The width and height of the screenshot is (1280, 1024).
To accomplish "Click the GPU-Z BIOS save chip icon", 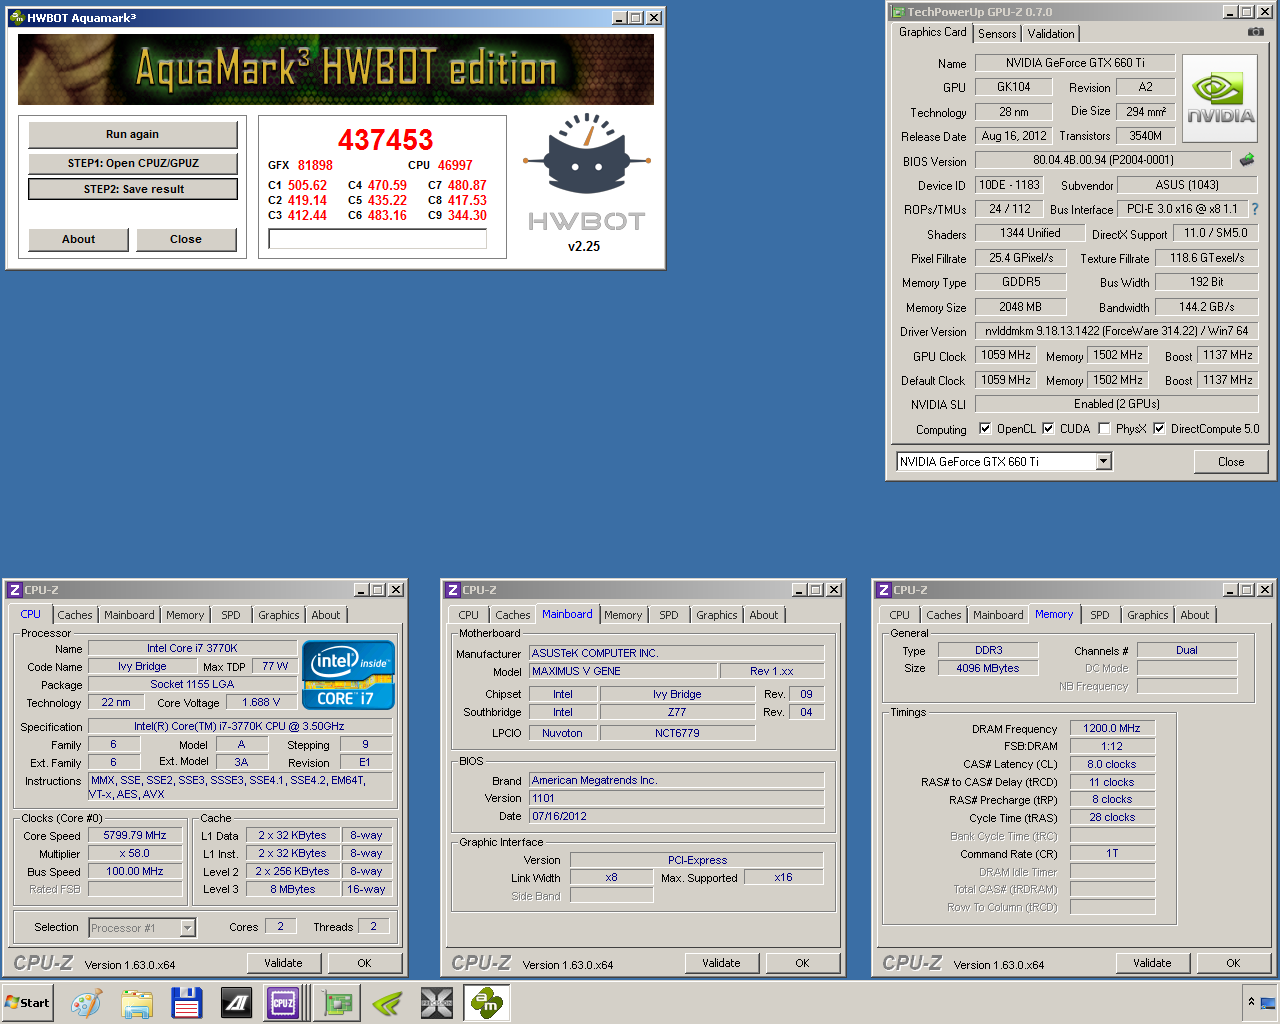I will tap(1247, 160).
